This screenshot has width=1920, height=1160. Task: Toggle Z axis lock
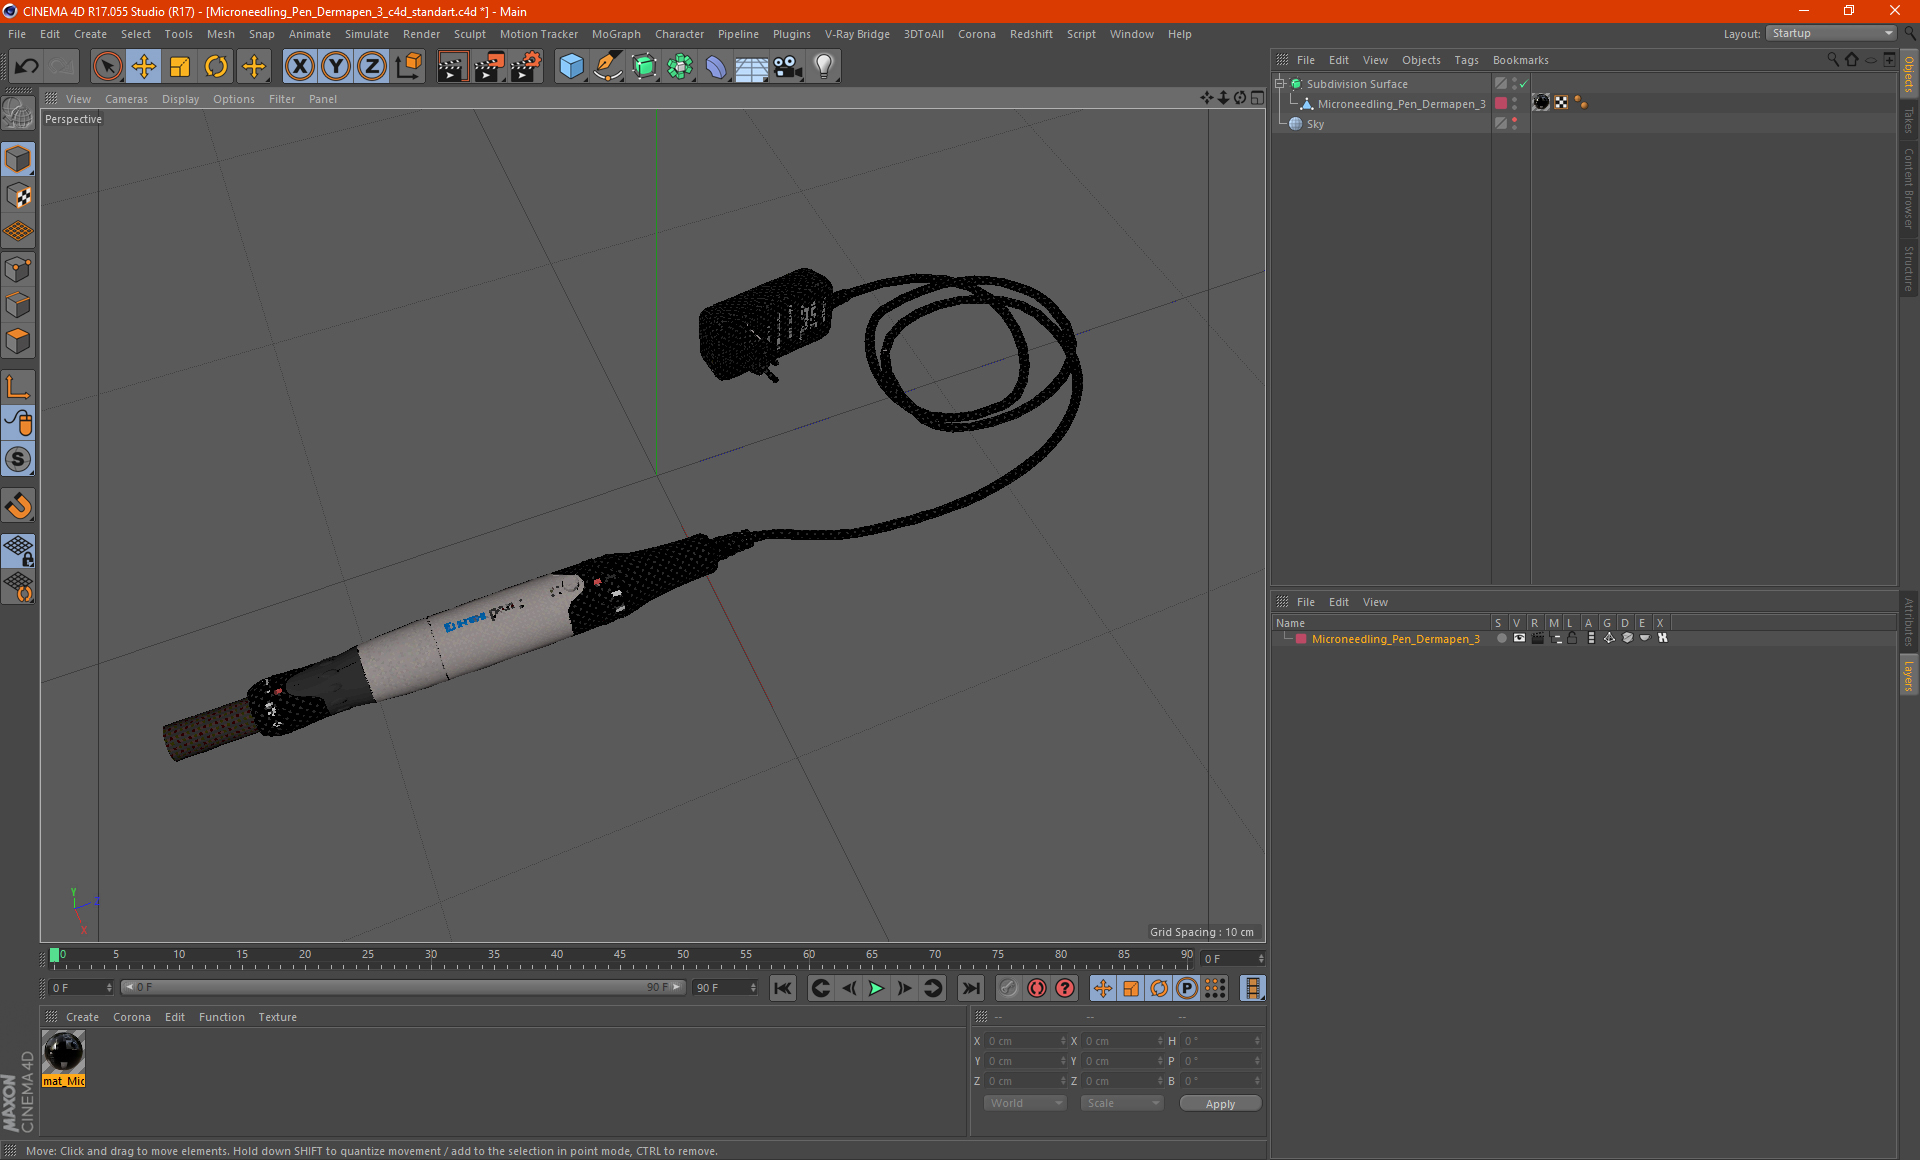(372, 67)
